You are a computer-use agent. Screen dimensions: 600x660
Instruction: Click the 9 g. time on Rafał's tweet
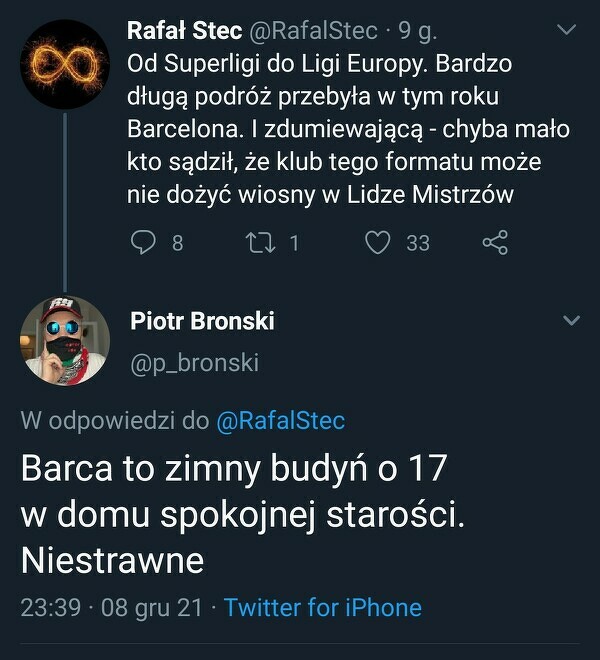(x=416, y=32)
